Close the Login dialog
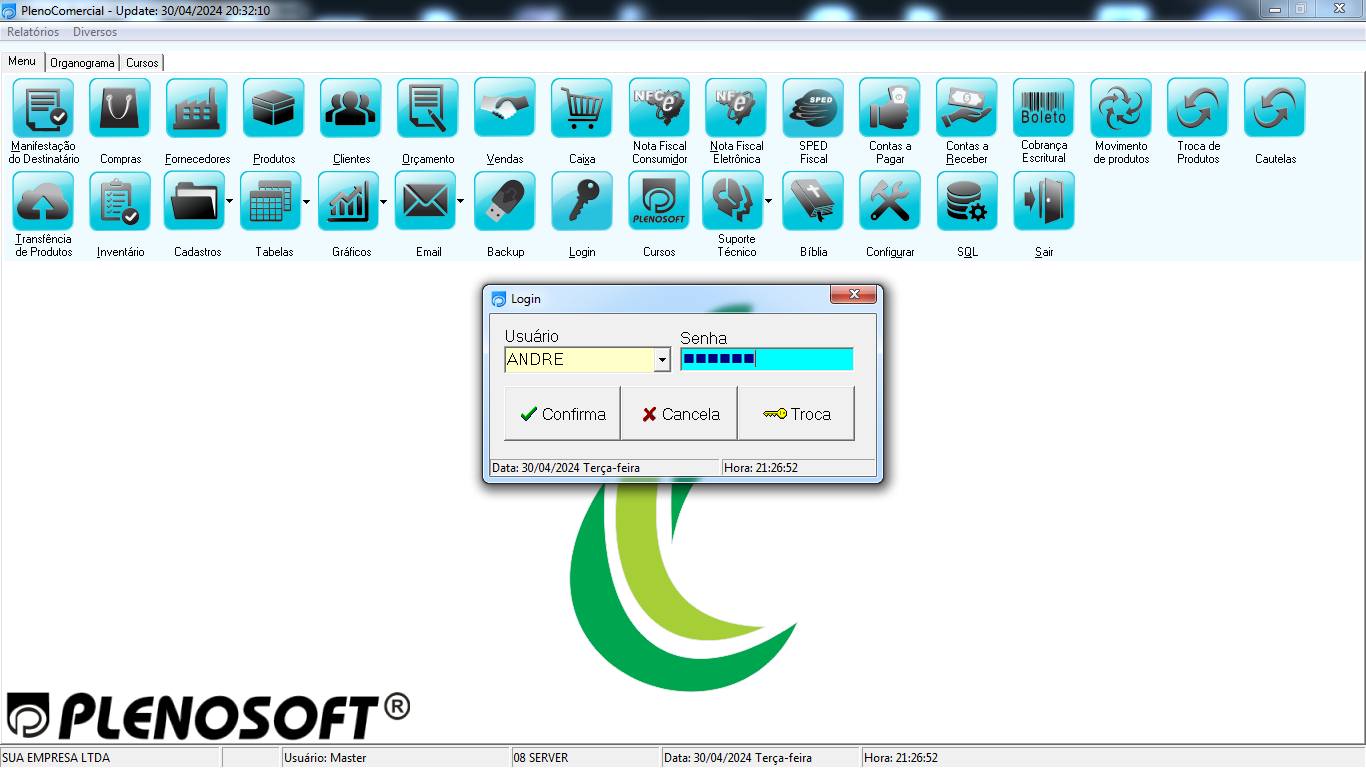The image size is (1366, 768). [x=853, y=295]
